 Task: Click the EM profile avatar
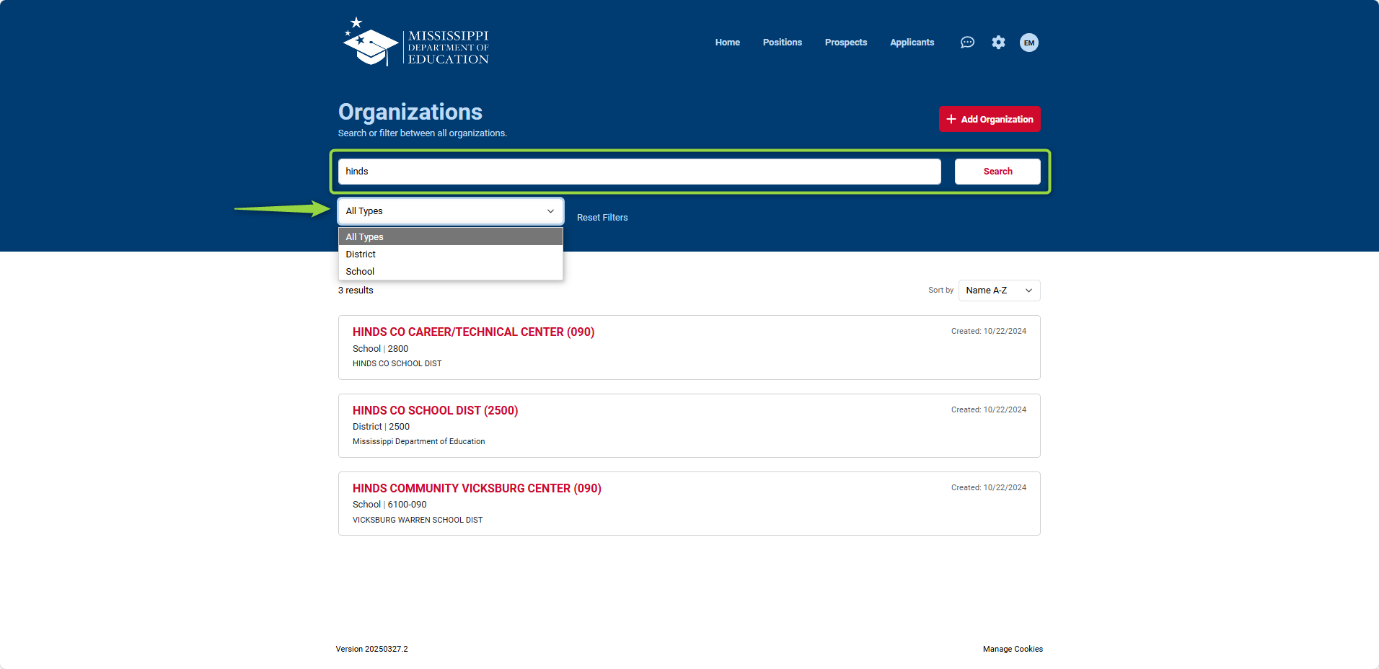point(1029,42)
